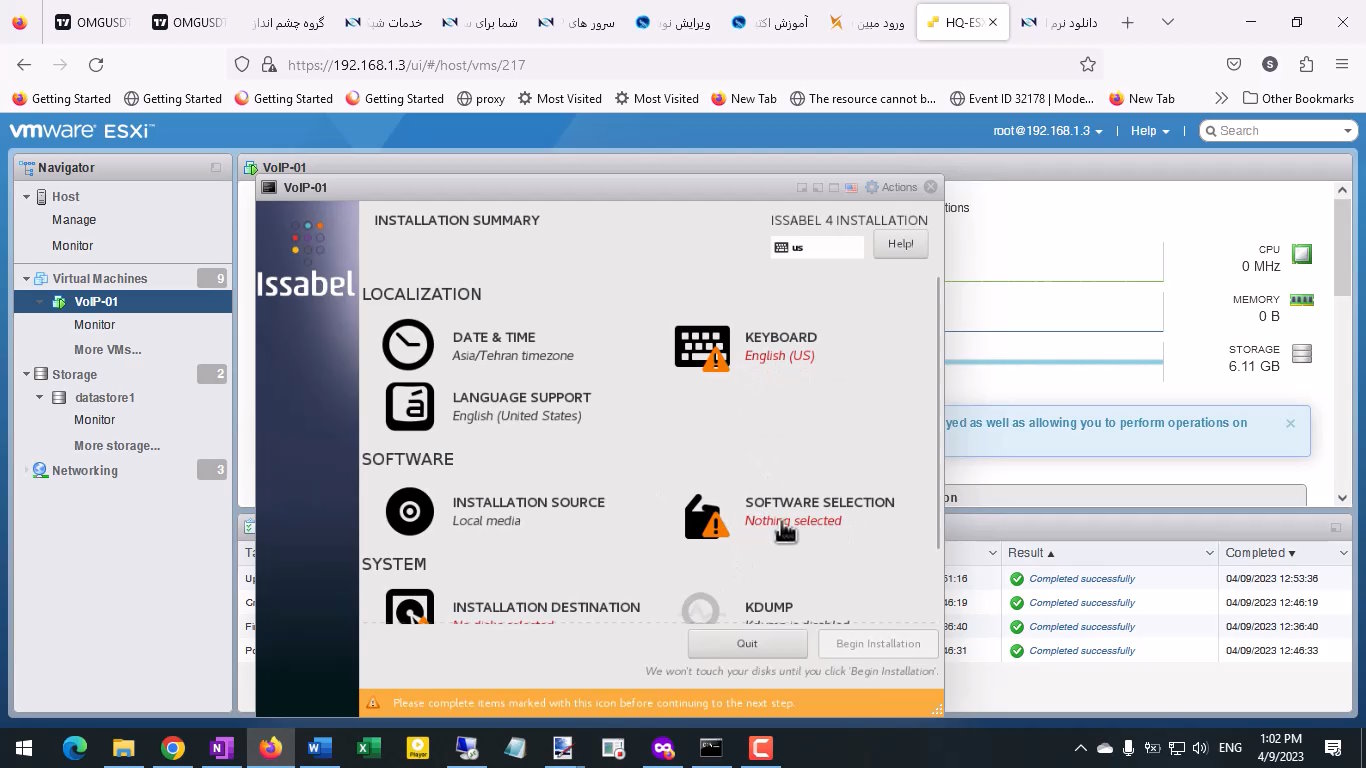
Task: Select Monitor under Host
Action: 72,246
